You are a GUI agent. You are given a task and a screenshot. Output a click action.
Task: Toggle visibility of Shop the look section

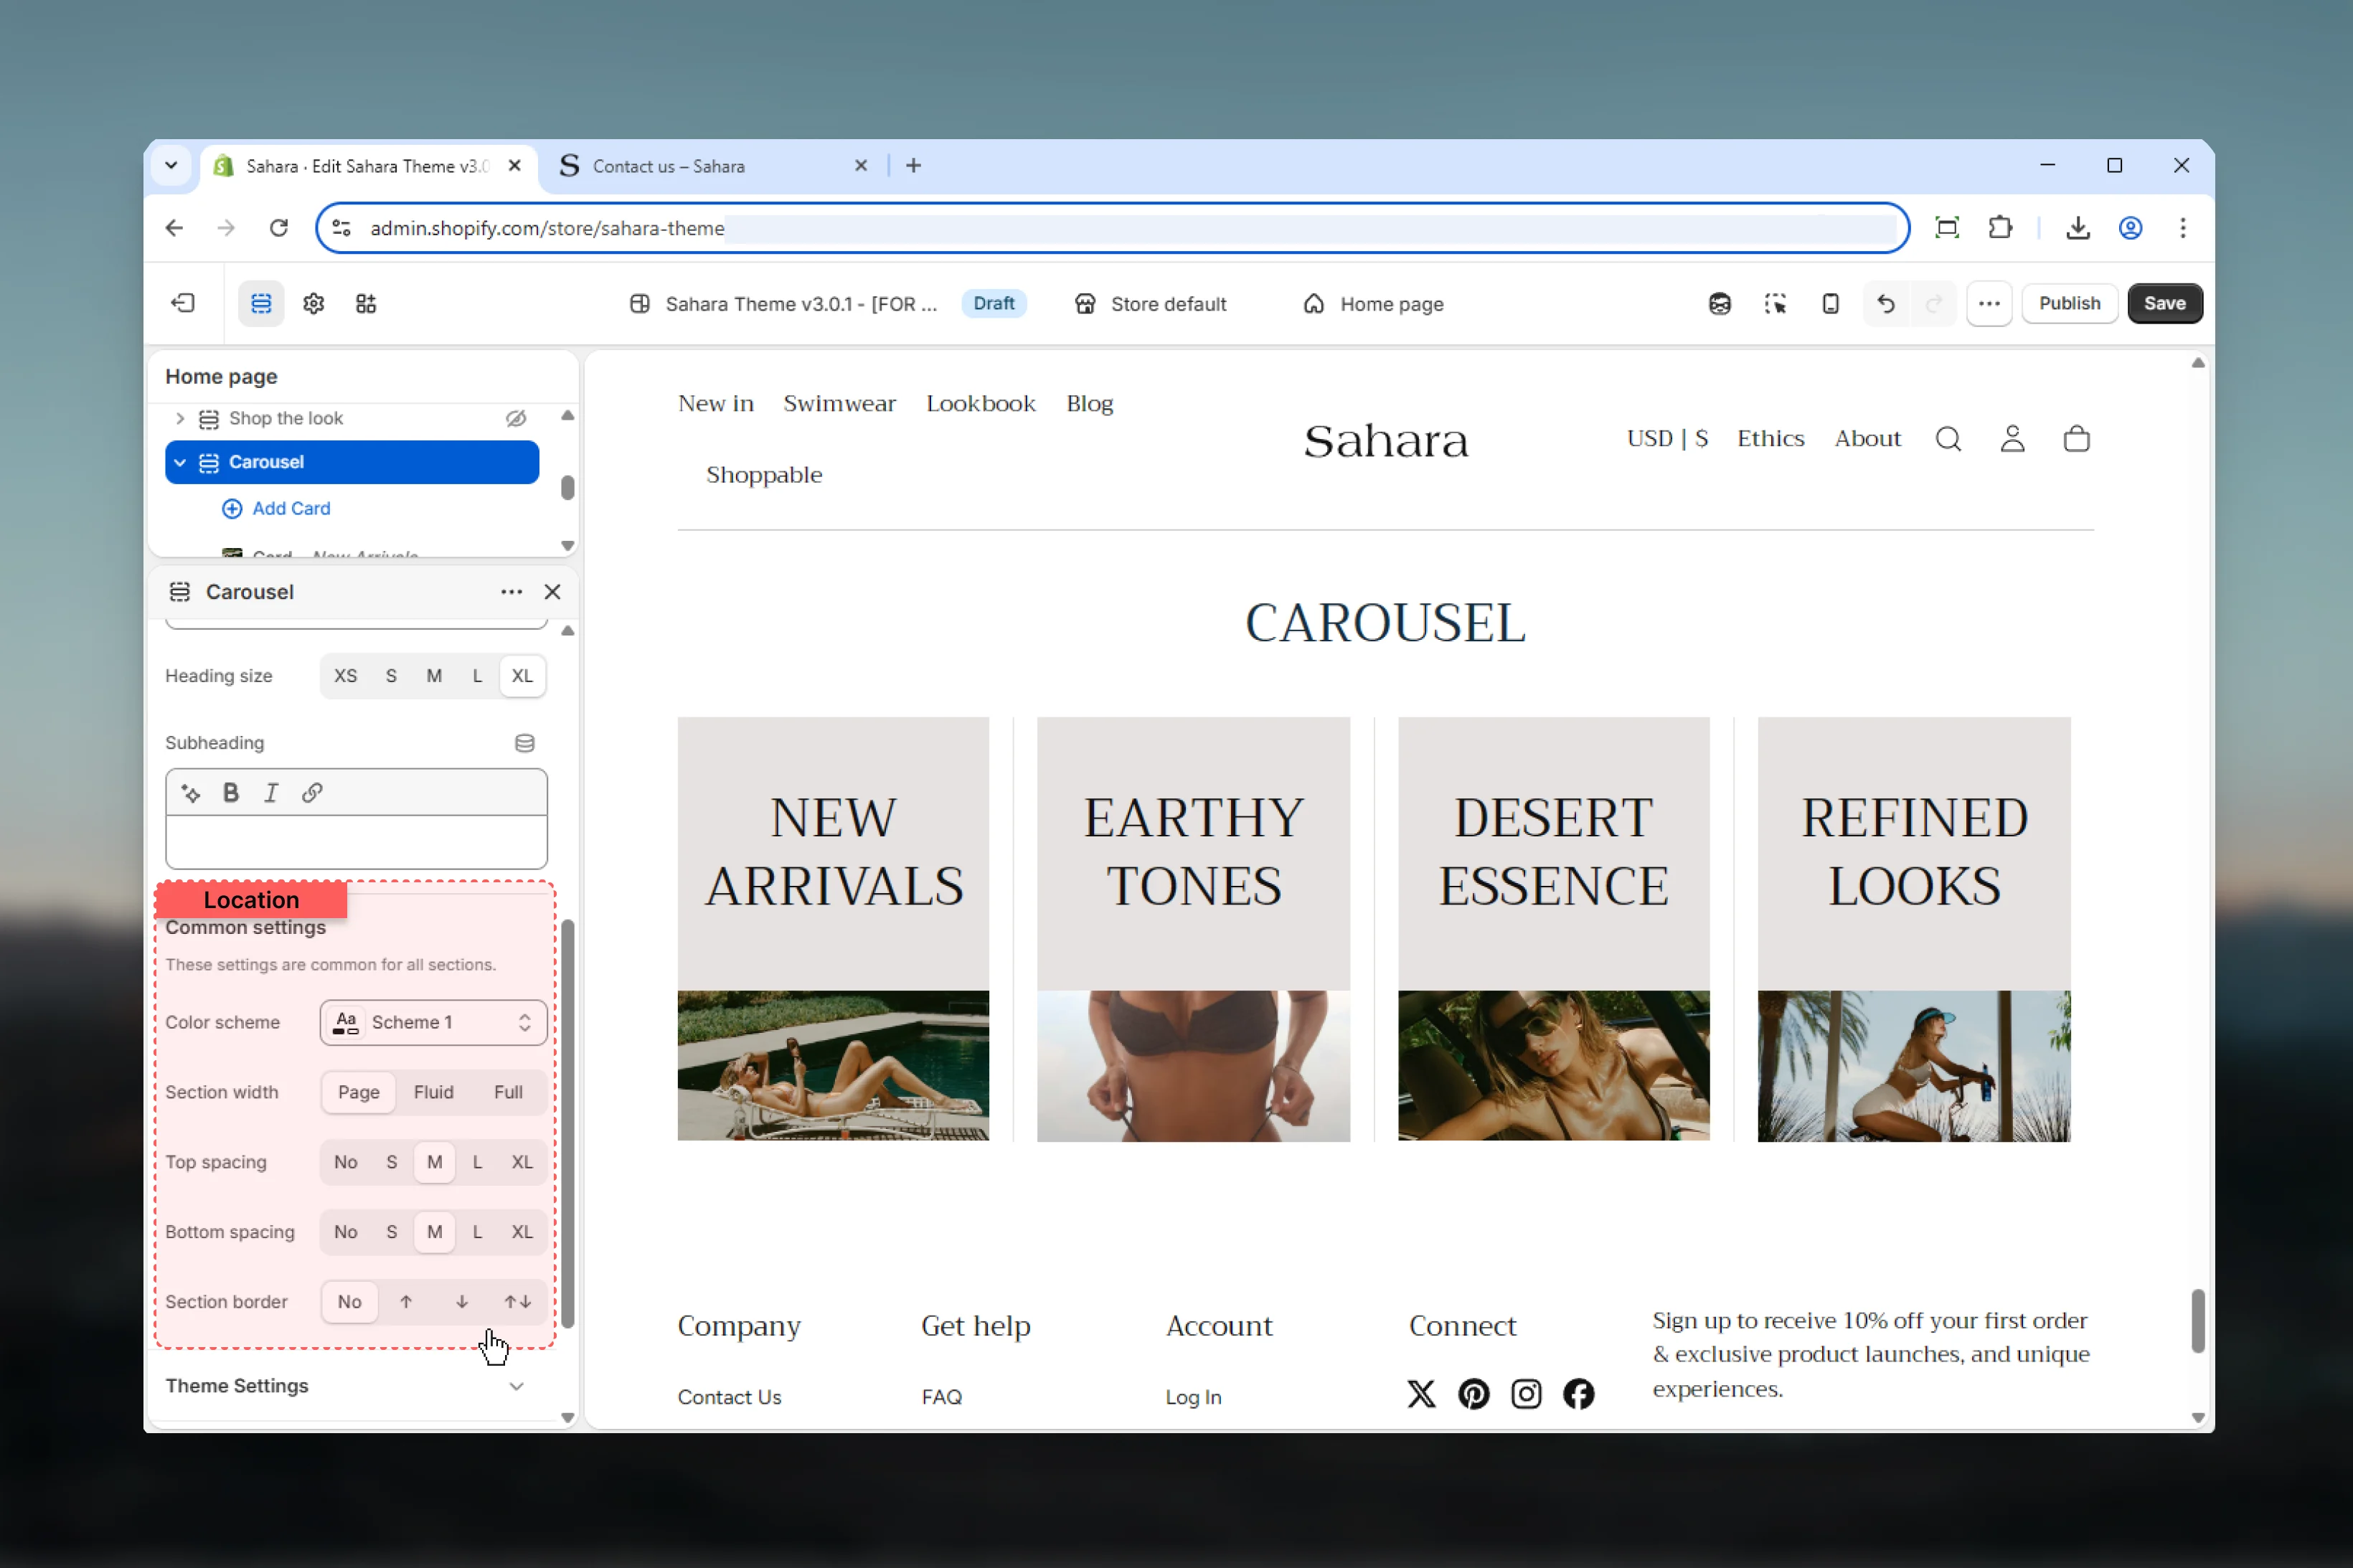(516, 418)
